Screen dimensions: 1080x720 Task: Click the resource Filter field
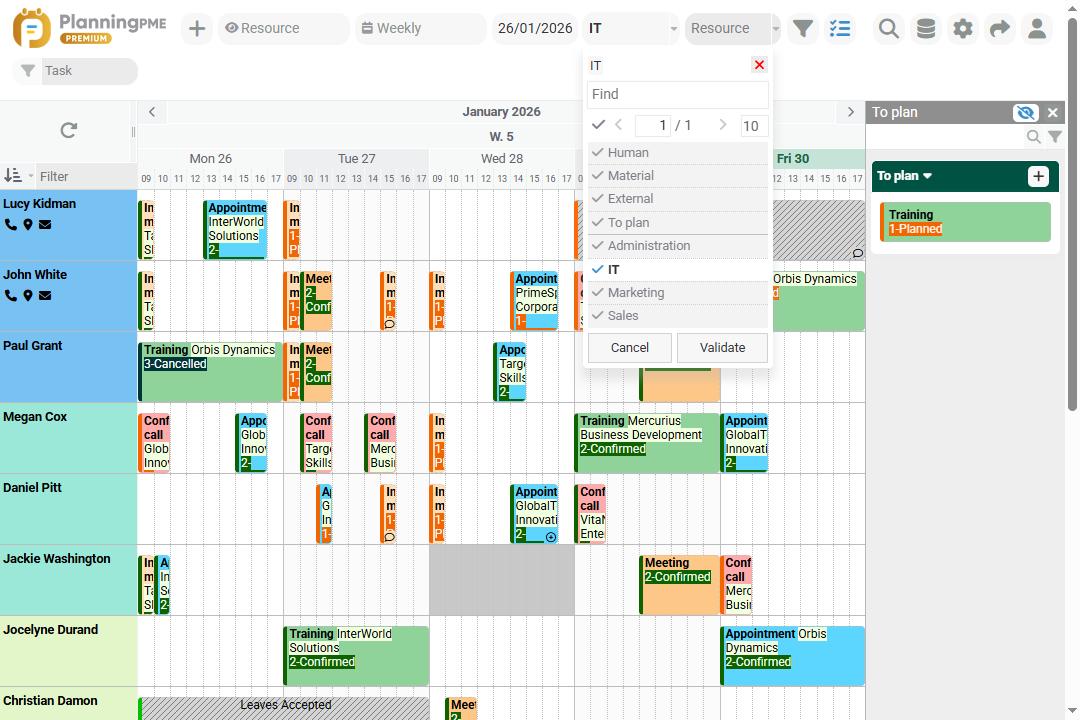(x=87, y=176)
